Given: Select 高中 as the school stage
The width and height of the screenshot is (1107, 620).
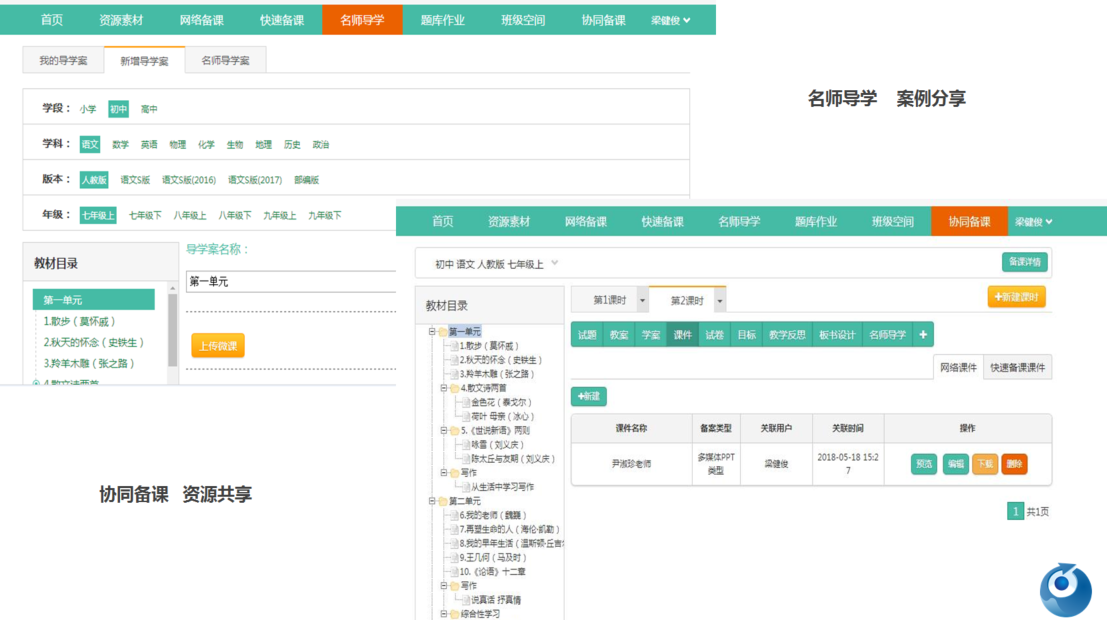Looking at the screenshot, I should pos(149,109).
